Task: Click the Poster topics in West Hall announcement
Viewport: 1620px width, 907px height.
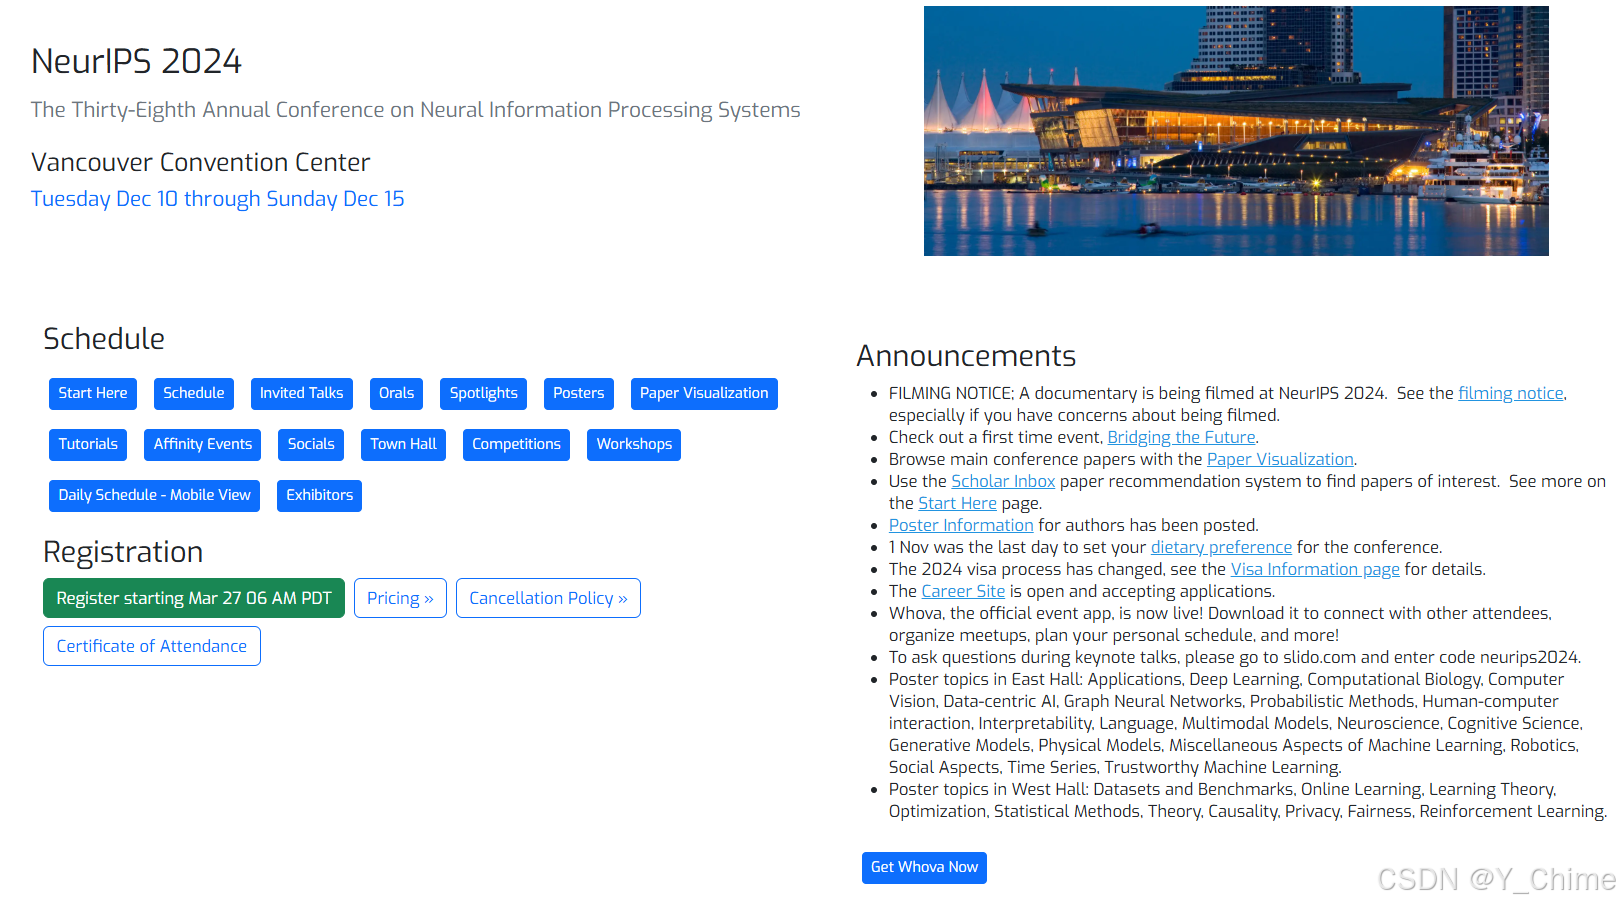Action: coord(1247,800)
